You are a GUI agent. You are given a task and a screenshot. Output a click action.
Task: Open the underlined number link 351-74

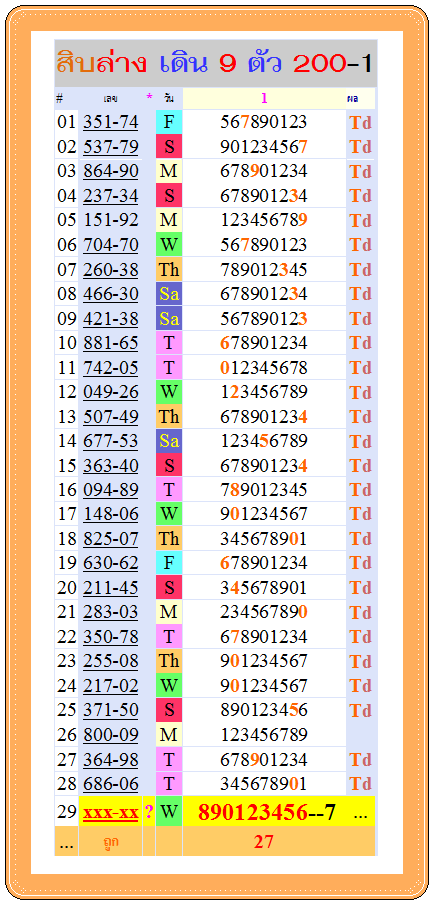pos(111,122)
